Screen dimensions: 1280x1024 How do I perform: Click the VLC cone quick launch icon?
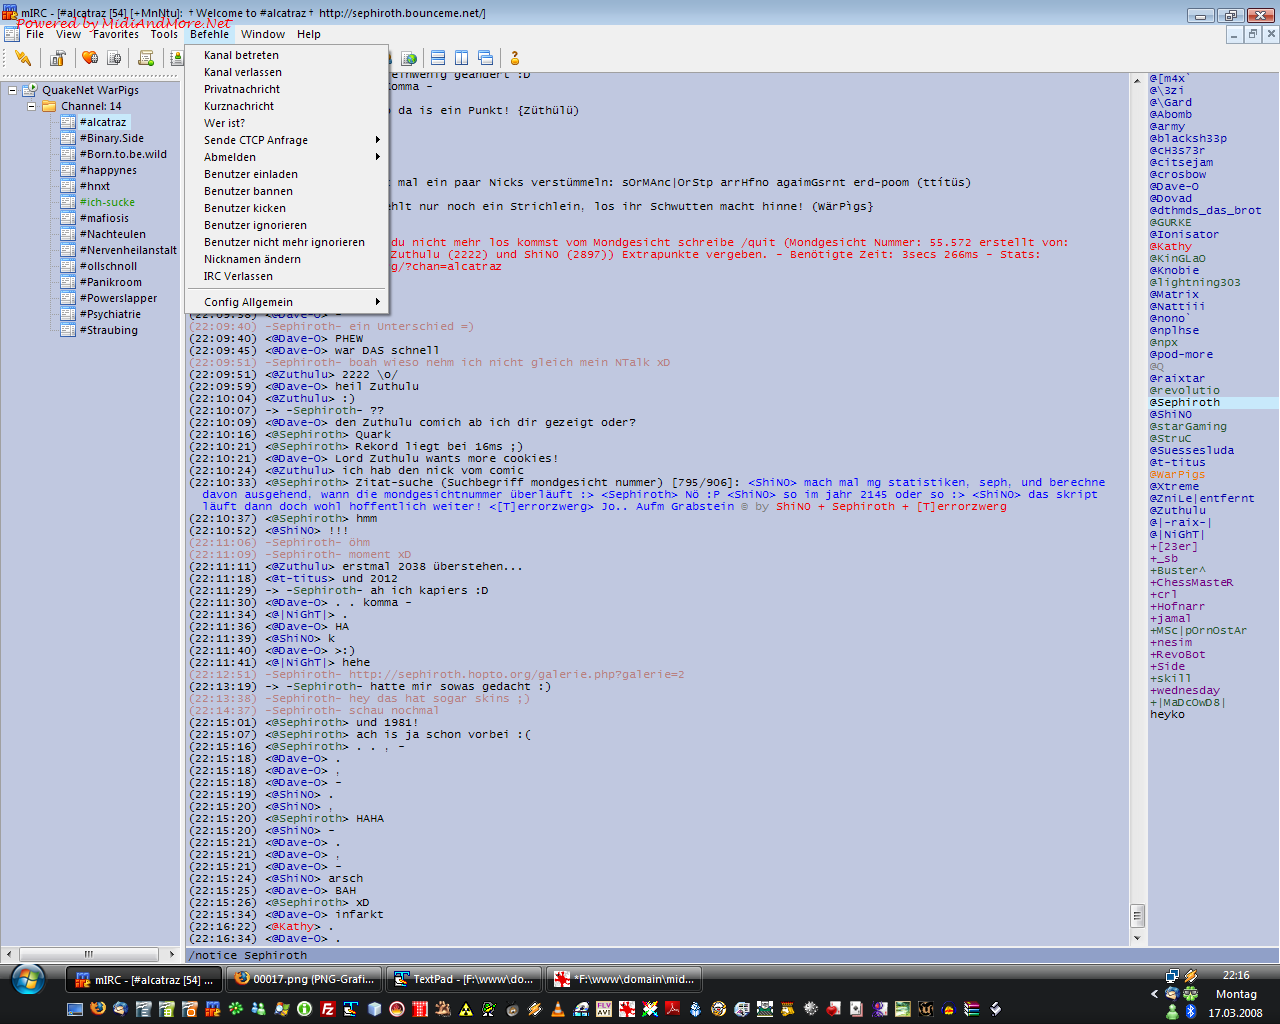pyautogui.click(x=558, y=1009)
